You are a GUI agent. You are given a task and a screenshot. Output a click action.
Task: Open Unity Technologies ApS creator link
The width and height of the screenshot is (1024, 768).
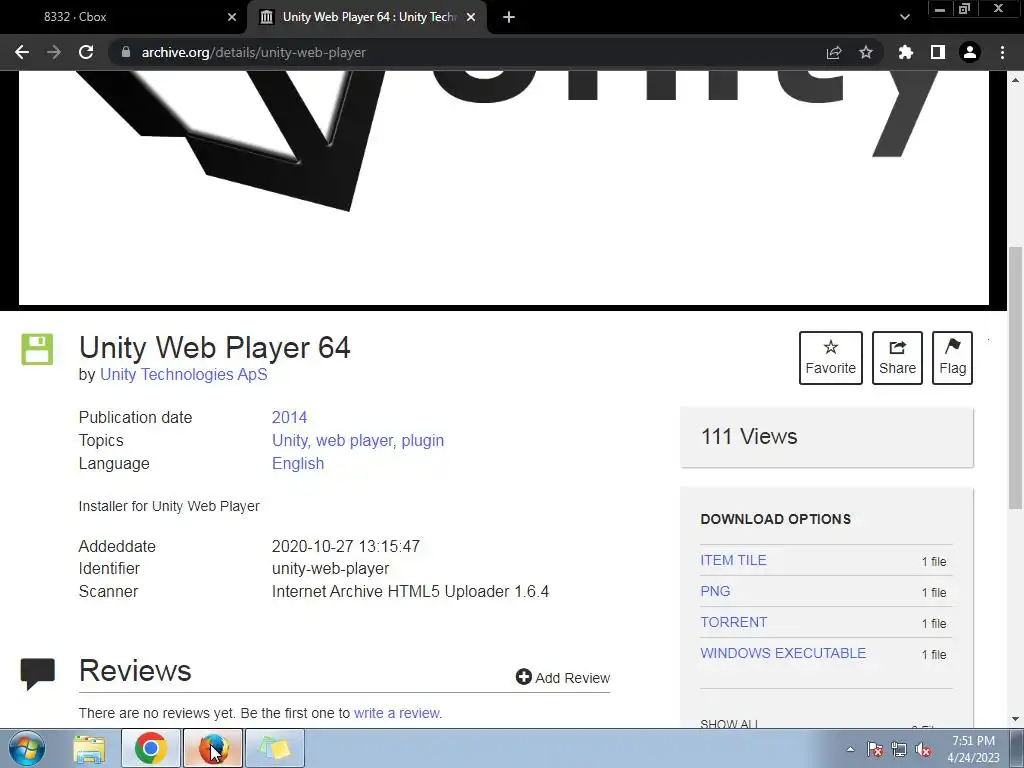point(184,374)
